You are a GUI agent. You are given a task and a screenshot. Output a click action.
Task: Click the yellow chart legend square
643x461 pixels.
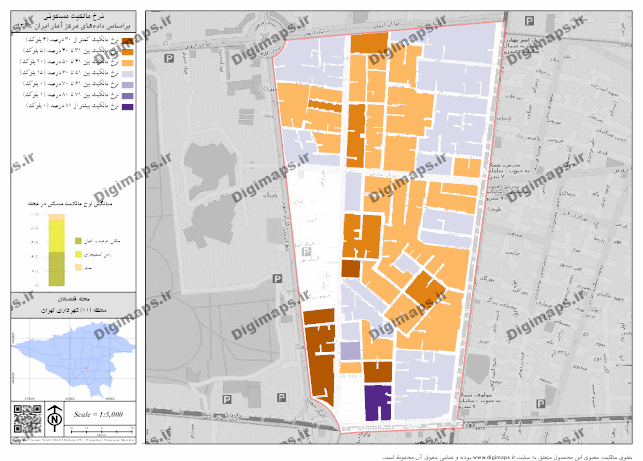[78, 254]
